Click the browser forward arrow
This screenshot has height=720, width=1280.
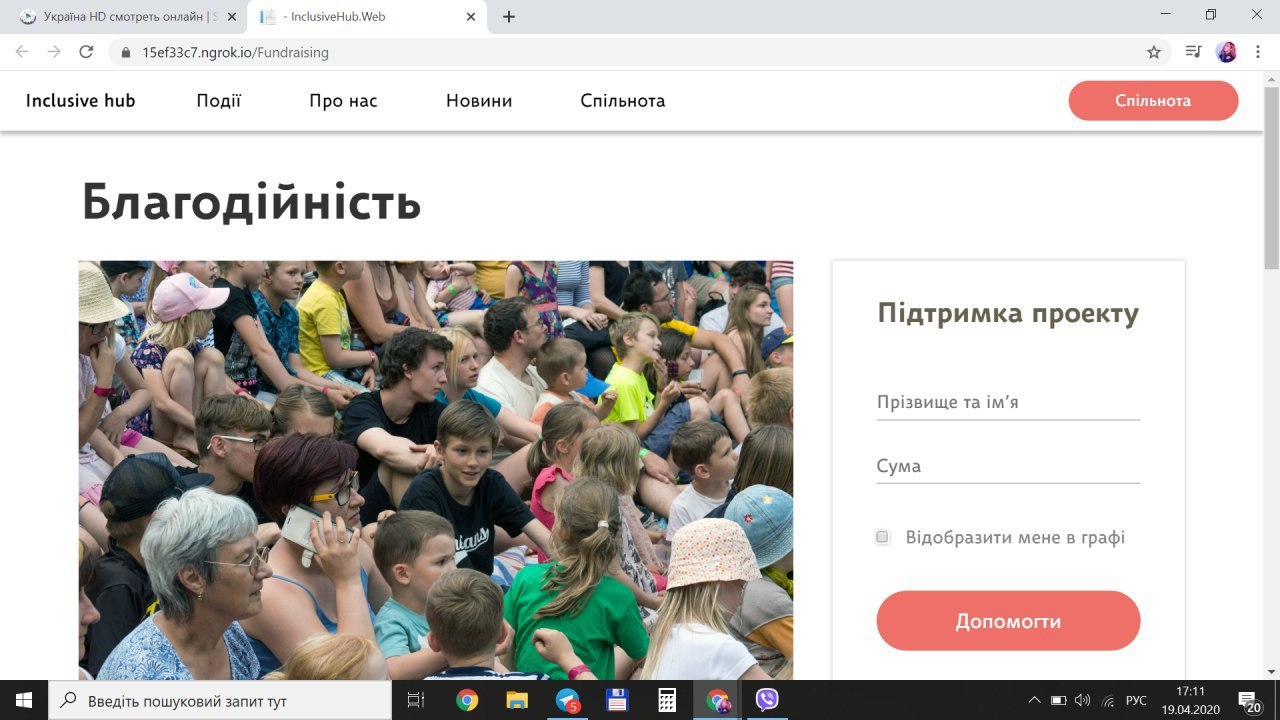54,52
